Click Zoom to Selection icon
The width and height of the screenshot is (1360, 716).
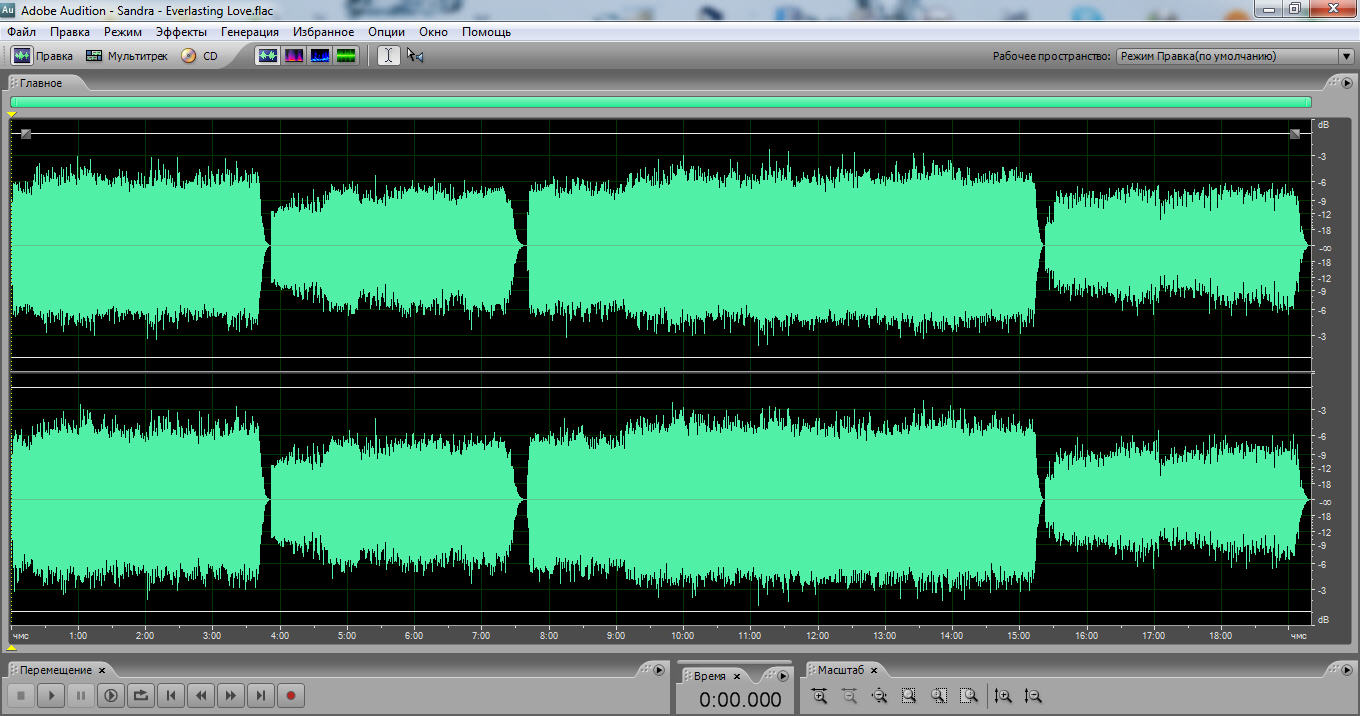click(909, 696)
